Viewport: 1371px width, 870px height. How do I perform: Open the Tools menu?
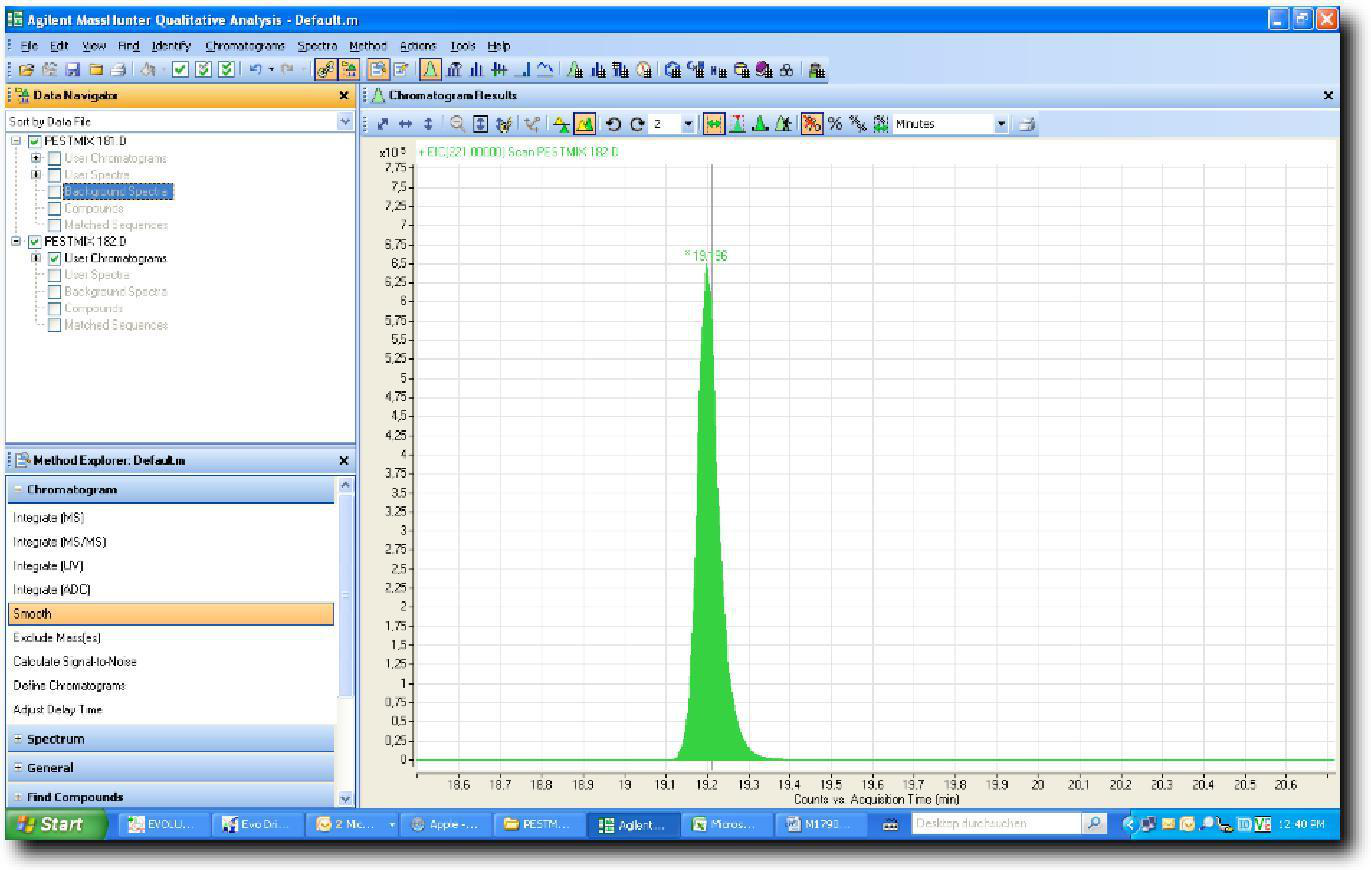(463, 46)
